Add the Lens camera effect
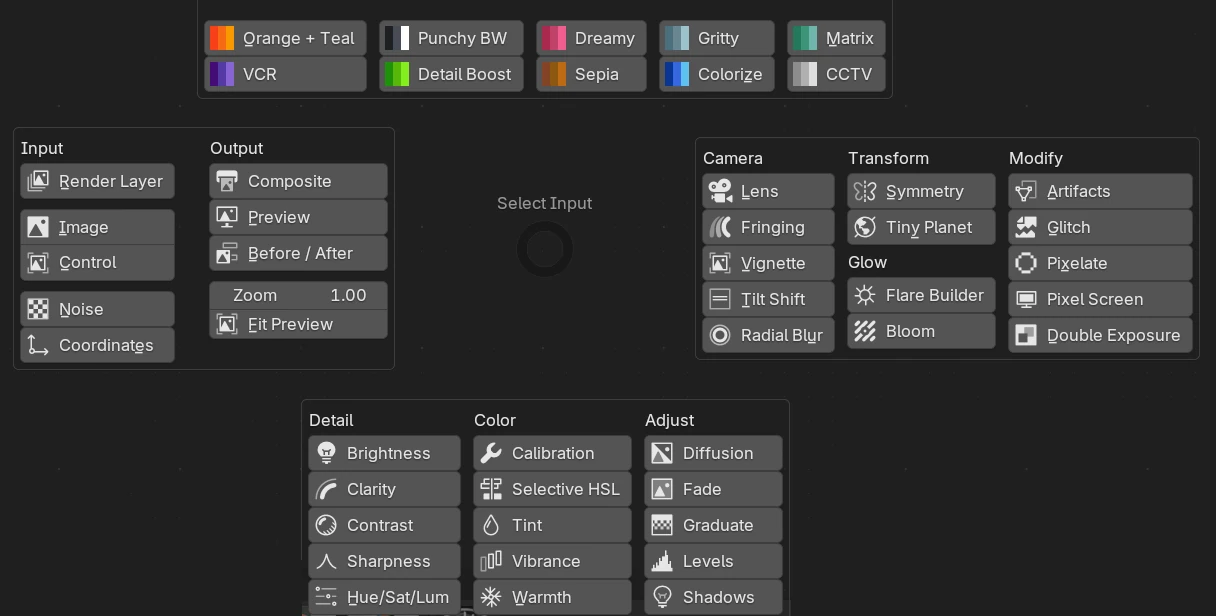The height and width of the screenshot is (616, 1216). (x=768, y=191)
